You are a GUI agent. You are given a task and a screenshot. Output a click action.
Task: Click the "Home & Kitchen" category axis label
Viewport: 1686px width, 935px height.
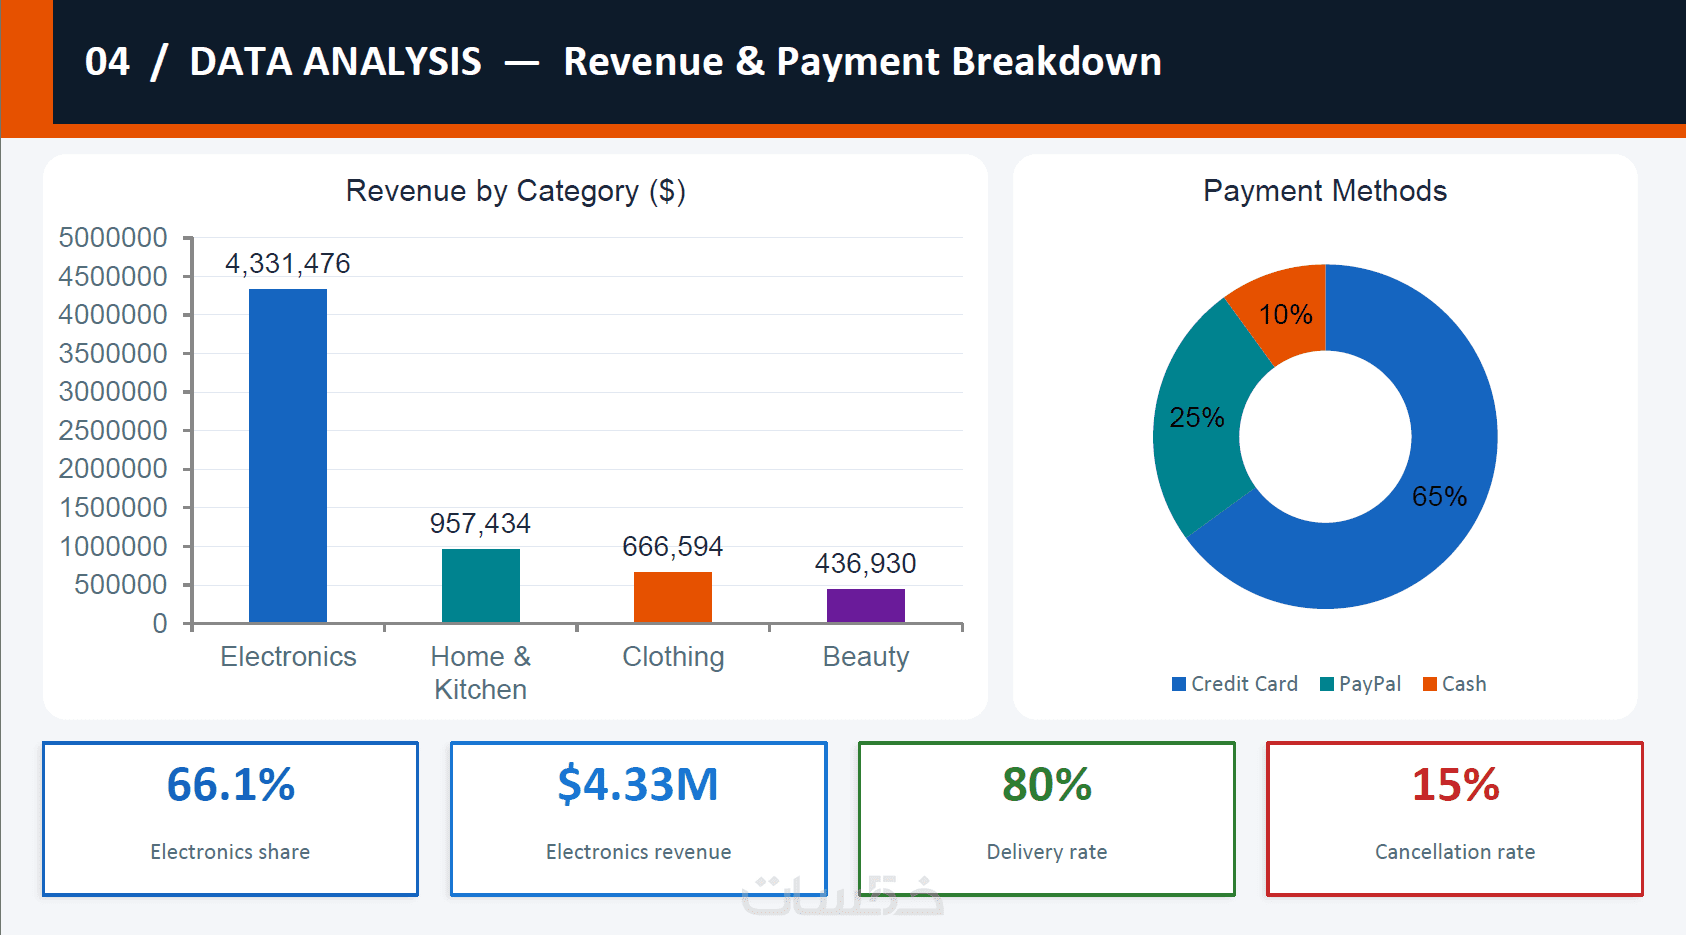point(481,673)
